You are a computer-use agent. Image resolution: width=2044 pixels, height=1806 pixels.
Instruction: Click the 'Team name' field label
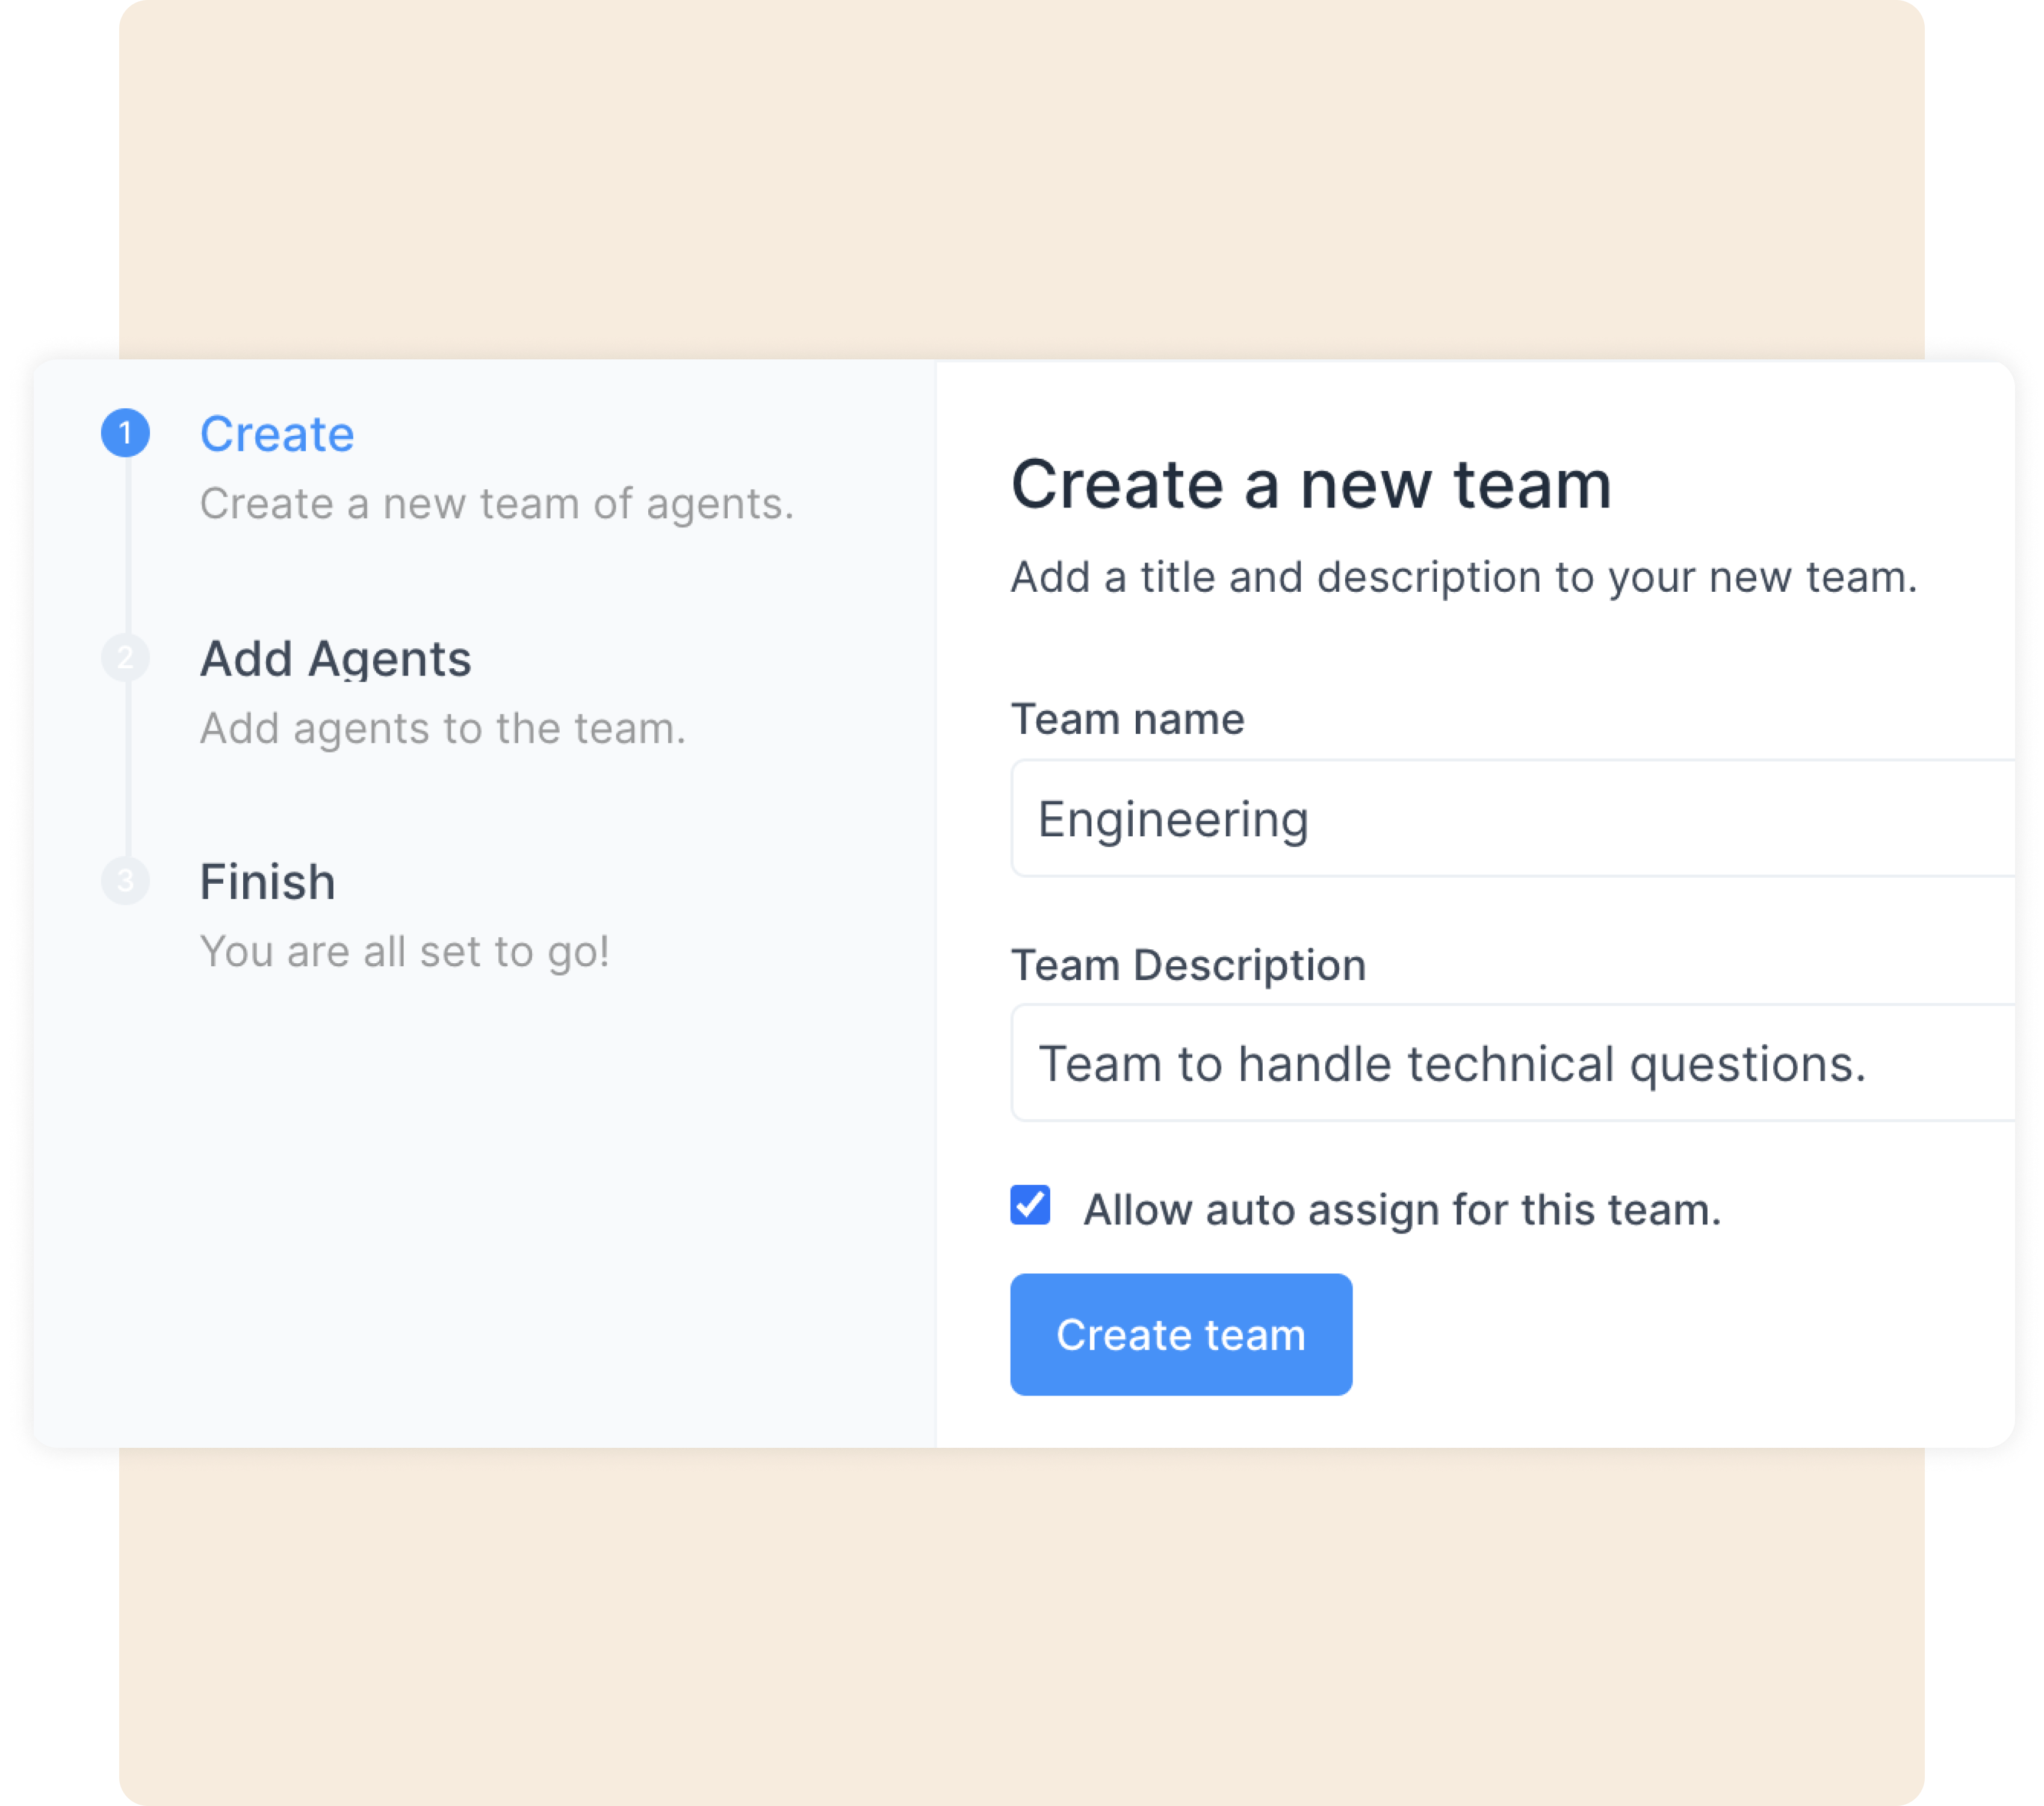point(1127,719)
